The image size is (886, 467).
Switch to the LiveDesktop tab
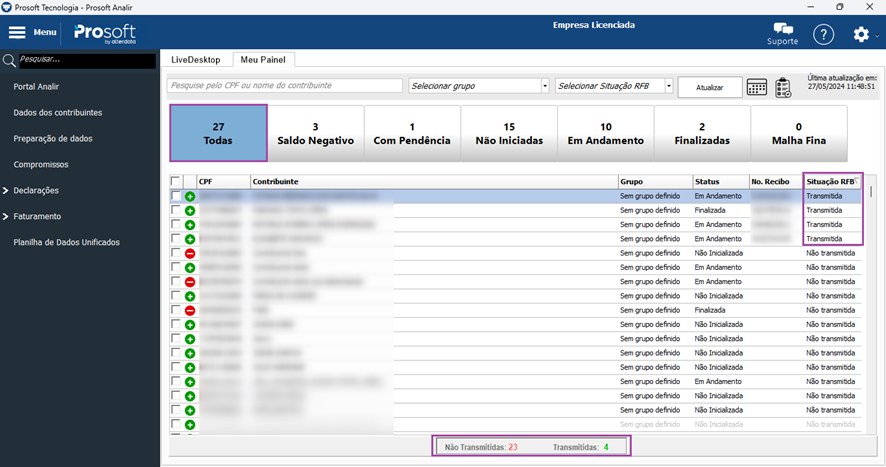196,59
